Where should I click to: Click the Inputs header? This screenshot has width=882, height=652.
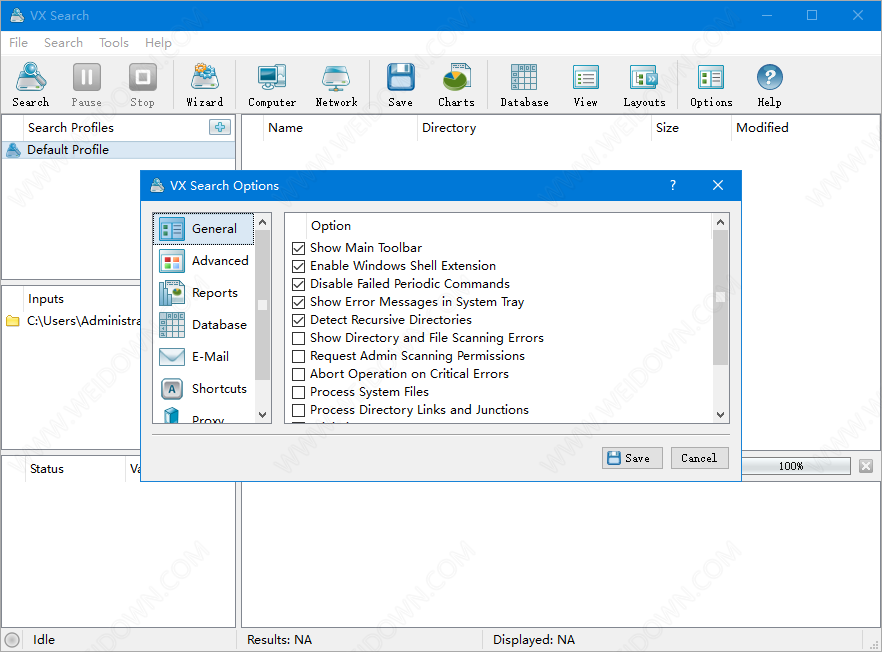[46, 299]
